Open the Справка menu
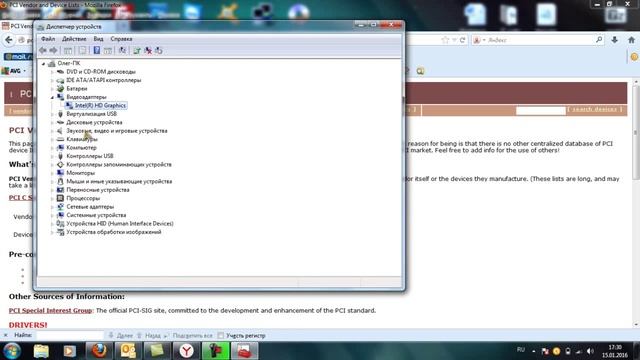Image resolution: width=640 pixels, height=360 pixels. coord(121,39)
